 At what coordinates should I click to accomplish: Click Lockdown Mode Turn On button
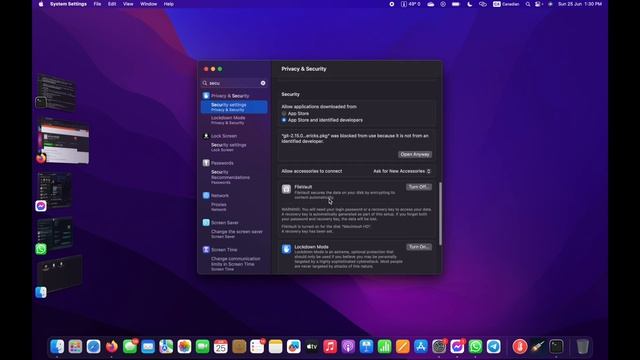(419, 247)
